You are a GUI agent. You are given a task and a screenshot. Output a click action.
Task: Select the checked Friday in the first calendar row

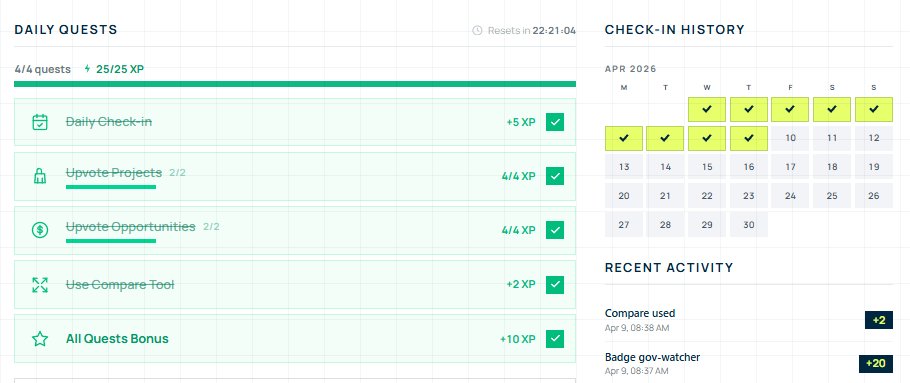[x=790, y=109]
